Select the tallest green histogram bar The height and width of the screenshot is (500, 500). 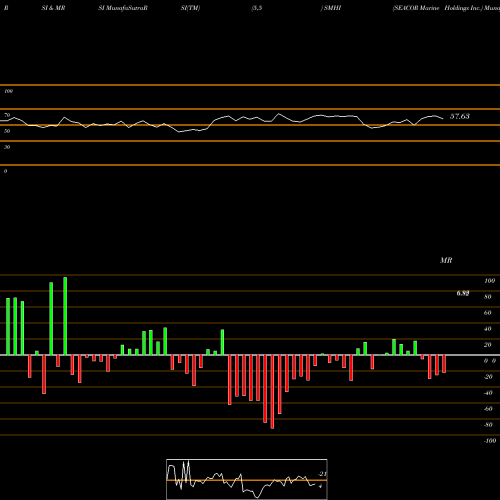click(65, 316)
